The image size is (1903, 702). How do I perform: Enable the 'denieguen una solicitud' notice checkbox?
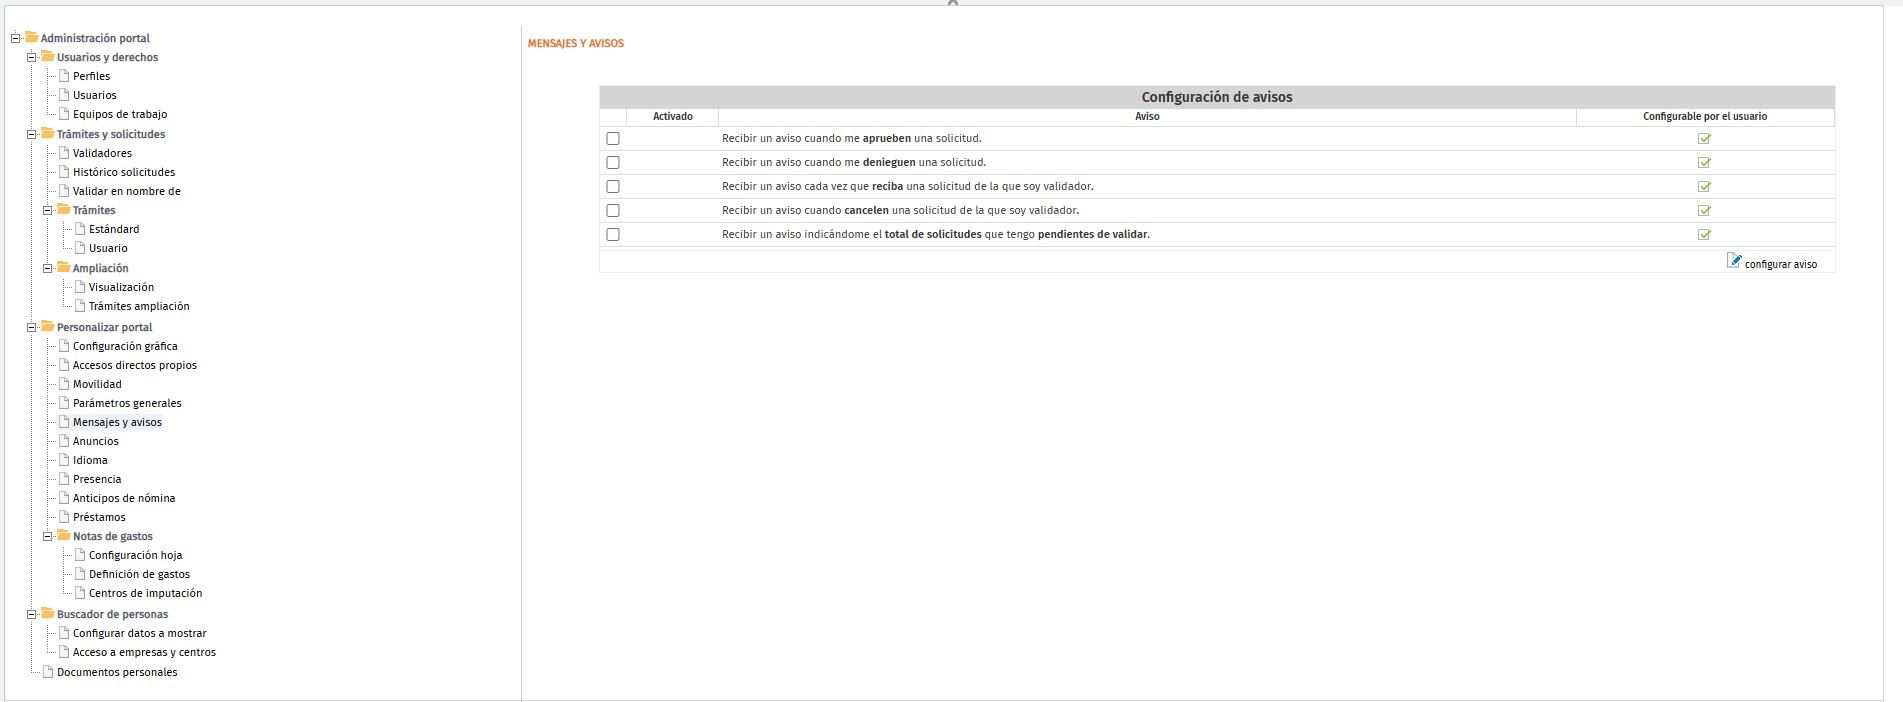click(613, 163)
